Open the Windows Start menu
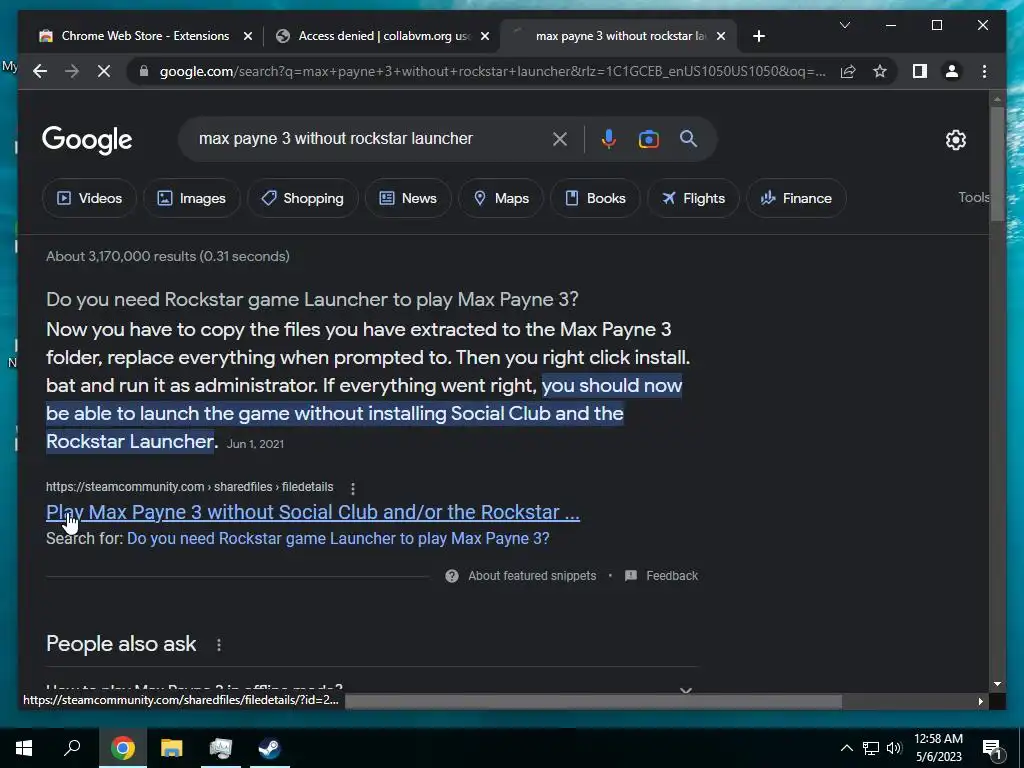The width and height of the screenshot is (1024, 768). (x=24, y=748)
